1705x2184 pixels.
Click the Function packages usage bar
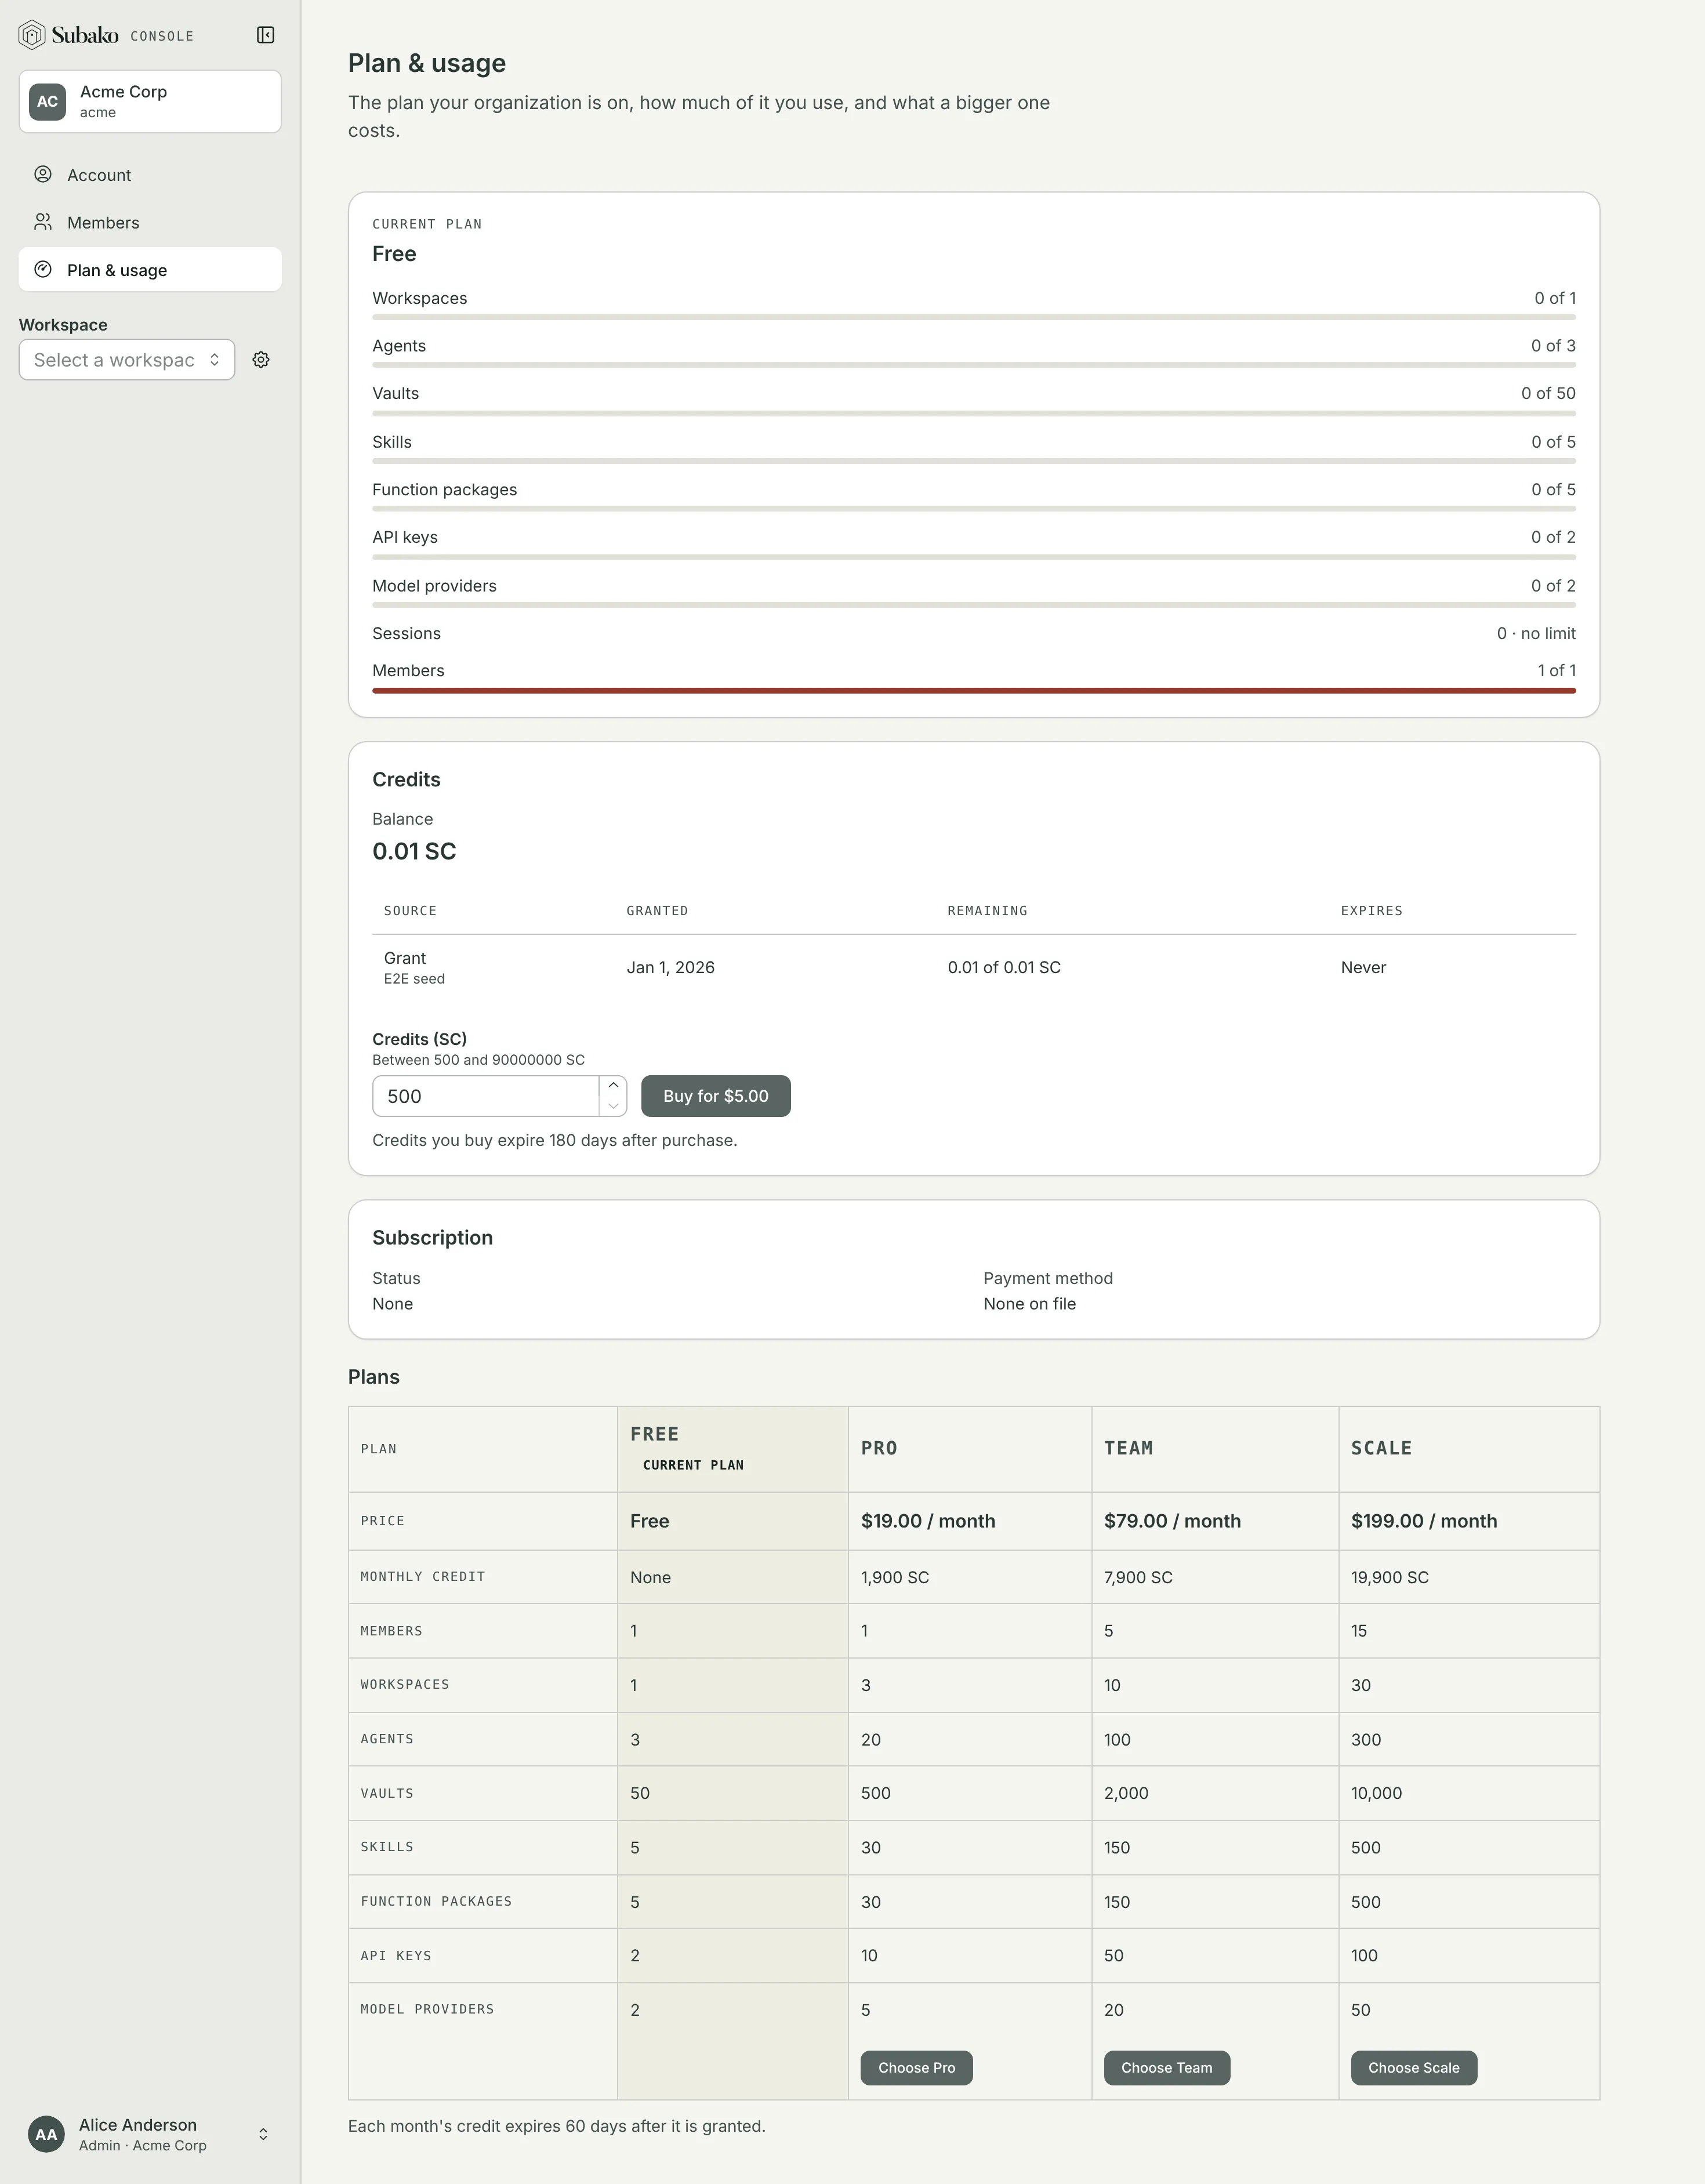tap(974, 509)
